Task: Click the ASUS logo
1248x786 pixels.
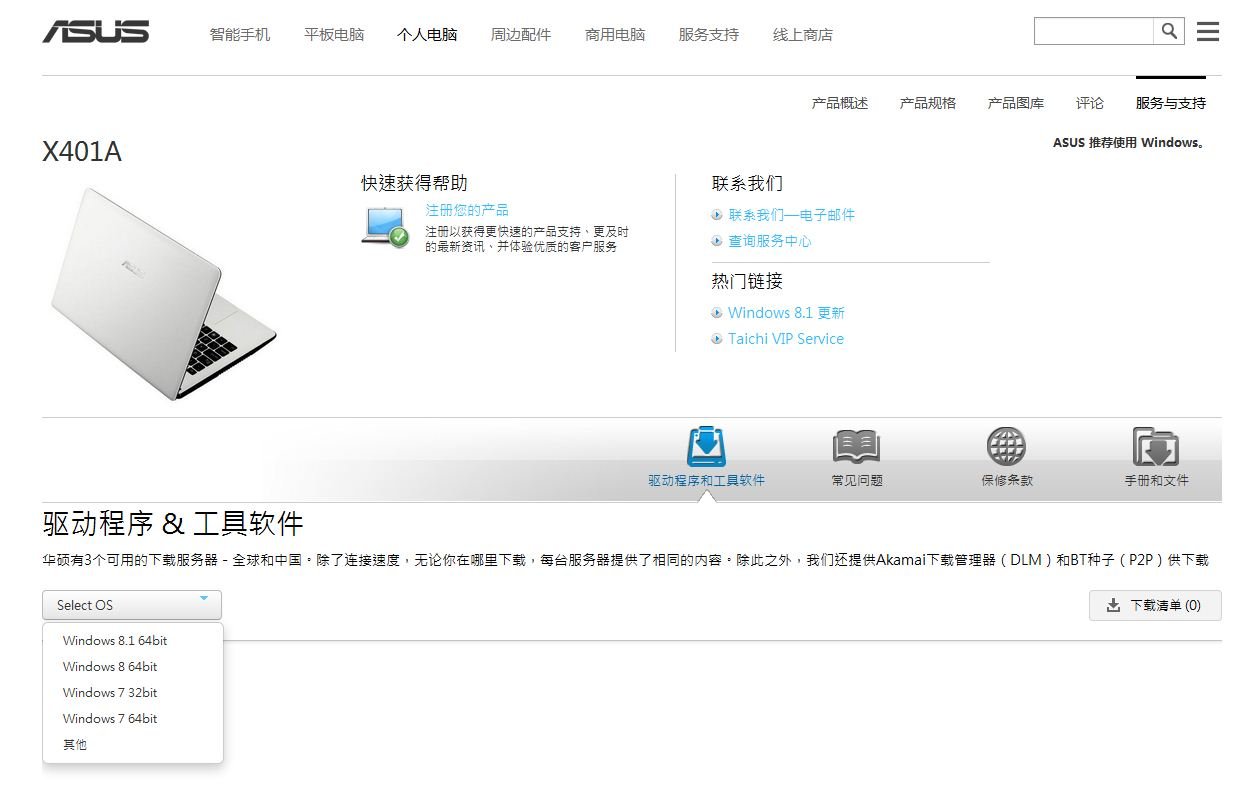Action: tap(96, 31)
